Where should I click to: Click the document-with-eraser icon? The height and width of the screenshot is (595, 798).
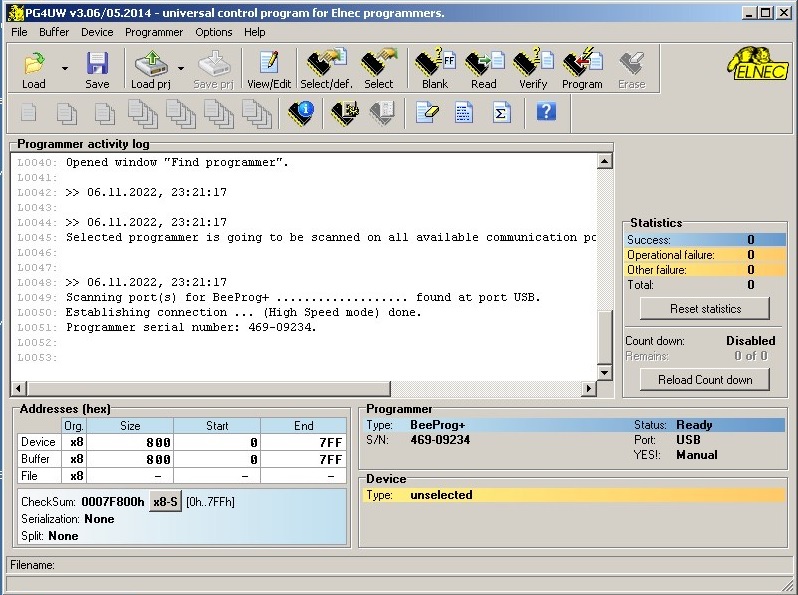(427, 112)
